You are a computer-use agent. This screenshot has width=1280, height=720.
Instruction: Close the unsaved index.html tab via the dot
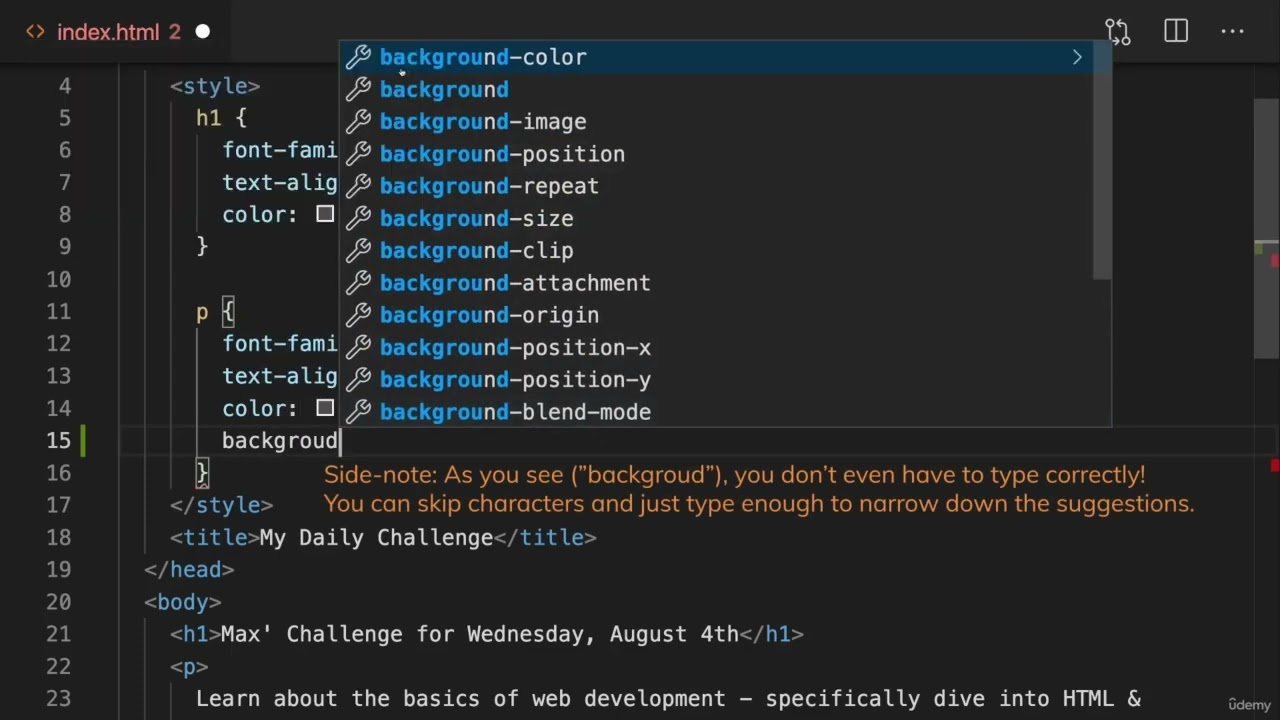click(203, 32)
